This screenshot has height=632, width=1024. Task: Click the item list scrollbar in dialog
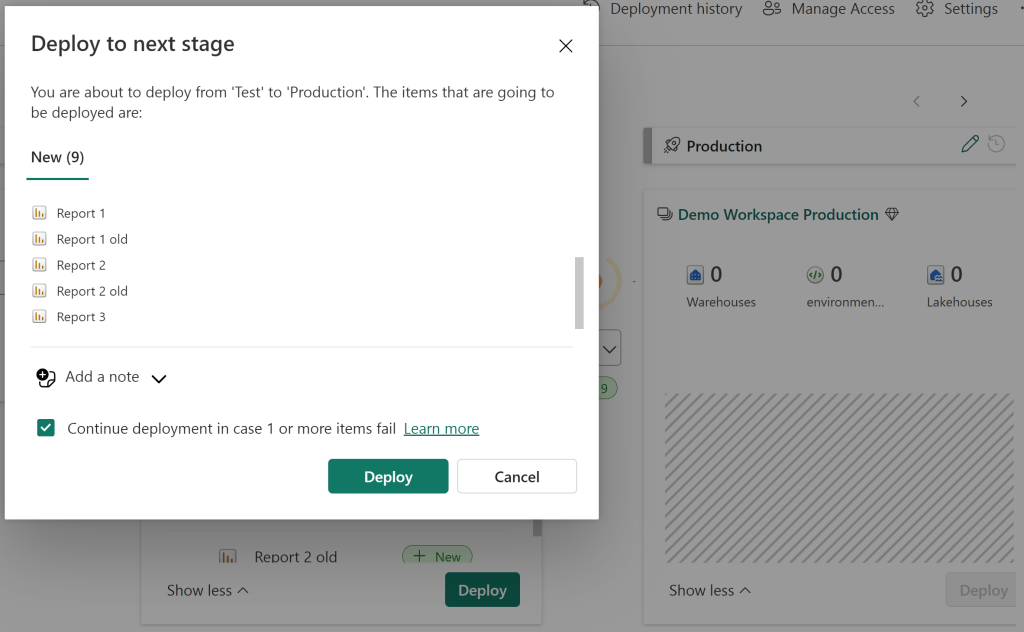(579, 292)
